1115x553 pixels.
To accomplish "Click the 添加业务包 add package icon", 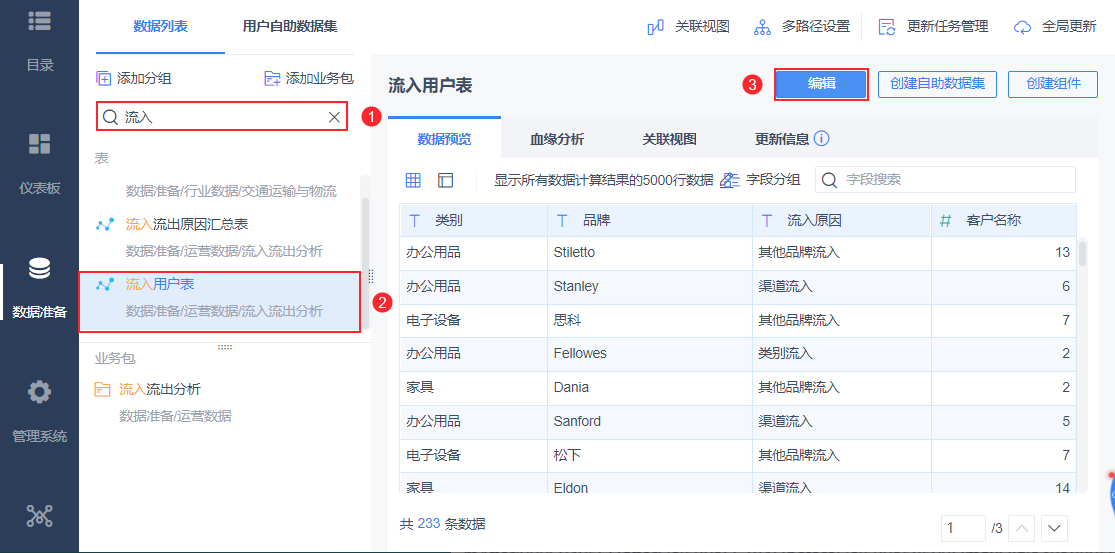I will (272, 78).
